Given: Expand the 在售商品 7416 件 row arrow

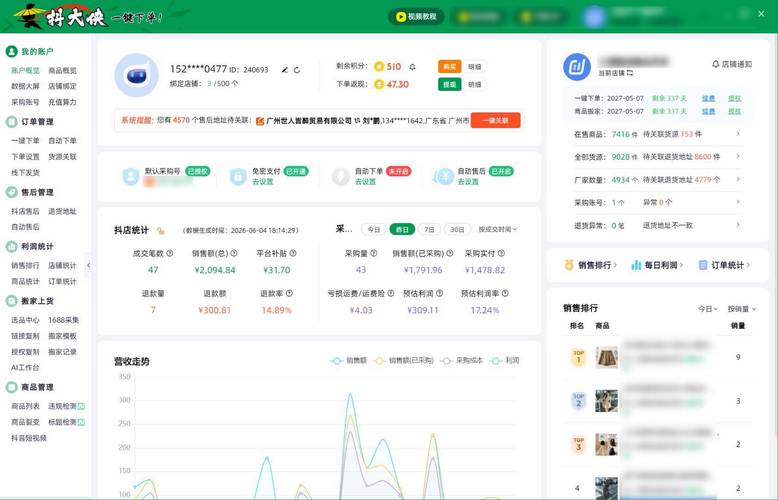Looking at the screenshot, I should [x=738, y=133].
